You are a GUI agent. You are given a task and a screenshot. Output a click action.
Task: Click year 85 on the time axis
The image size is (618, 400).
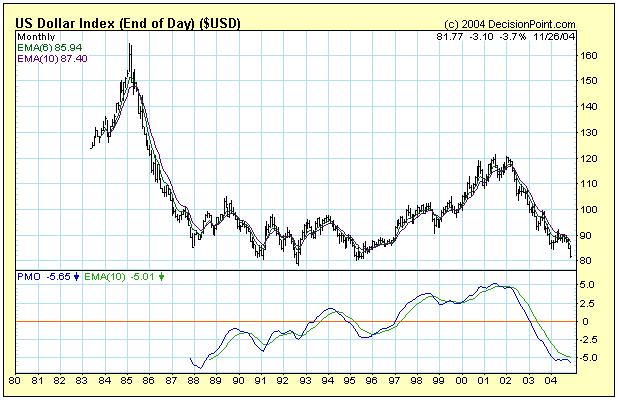[127, 381]
